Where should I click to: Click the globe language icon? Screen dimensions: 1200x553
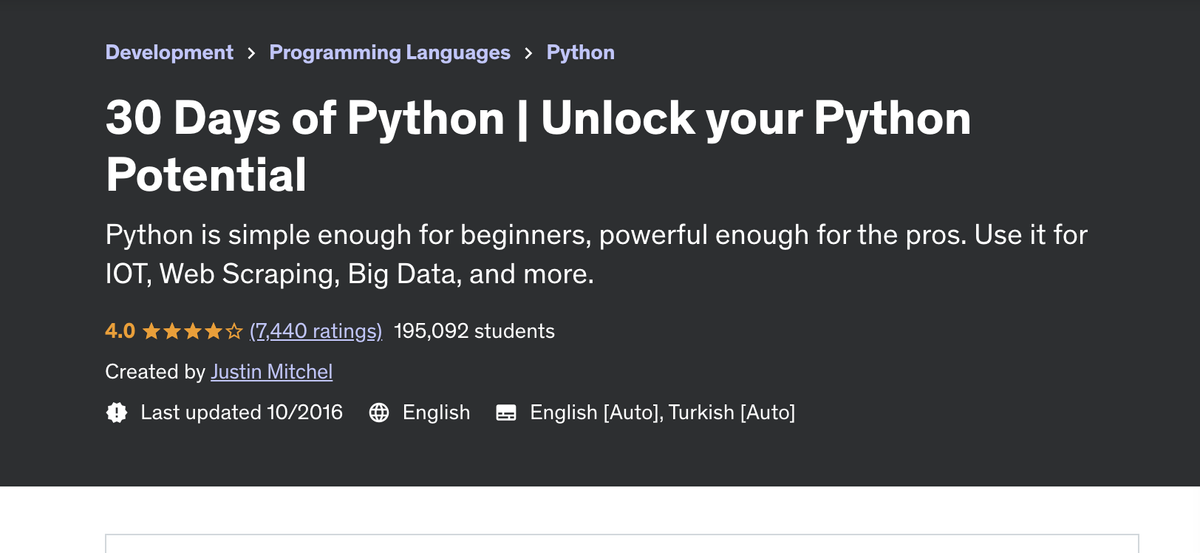coord(379,412)
